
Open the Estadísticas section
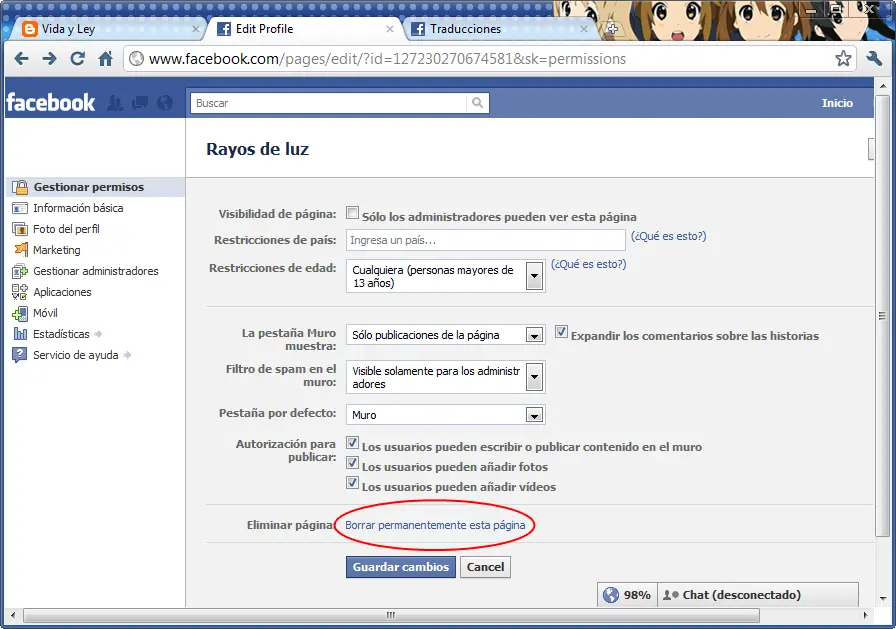coord(61,334)
